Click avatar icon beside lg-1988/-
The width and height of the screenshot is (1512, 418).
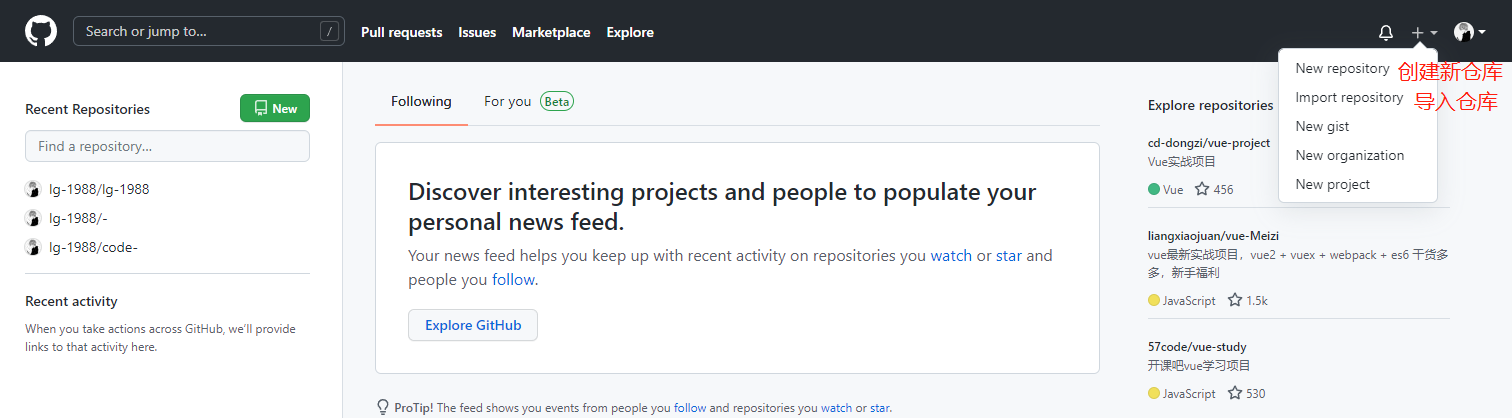33,218
